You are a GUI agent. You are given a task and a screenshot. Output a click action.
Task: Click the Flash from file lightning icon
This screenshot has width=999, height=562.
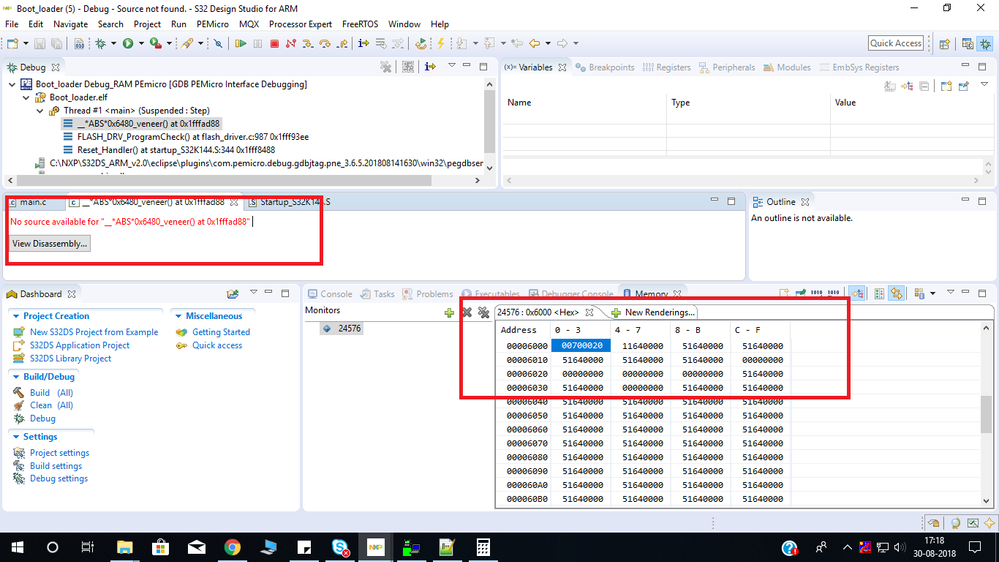440,43
